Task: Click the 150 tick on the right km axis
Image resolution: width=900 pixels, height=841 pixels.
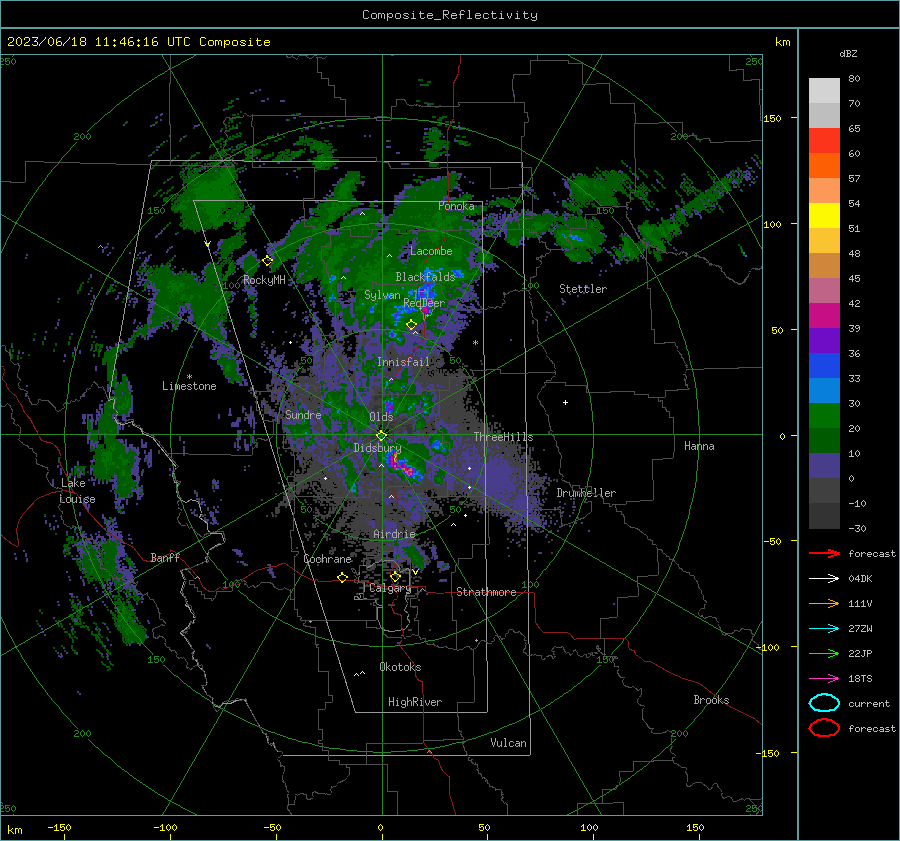Action: point(772,118)
